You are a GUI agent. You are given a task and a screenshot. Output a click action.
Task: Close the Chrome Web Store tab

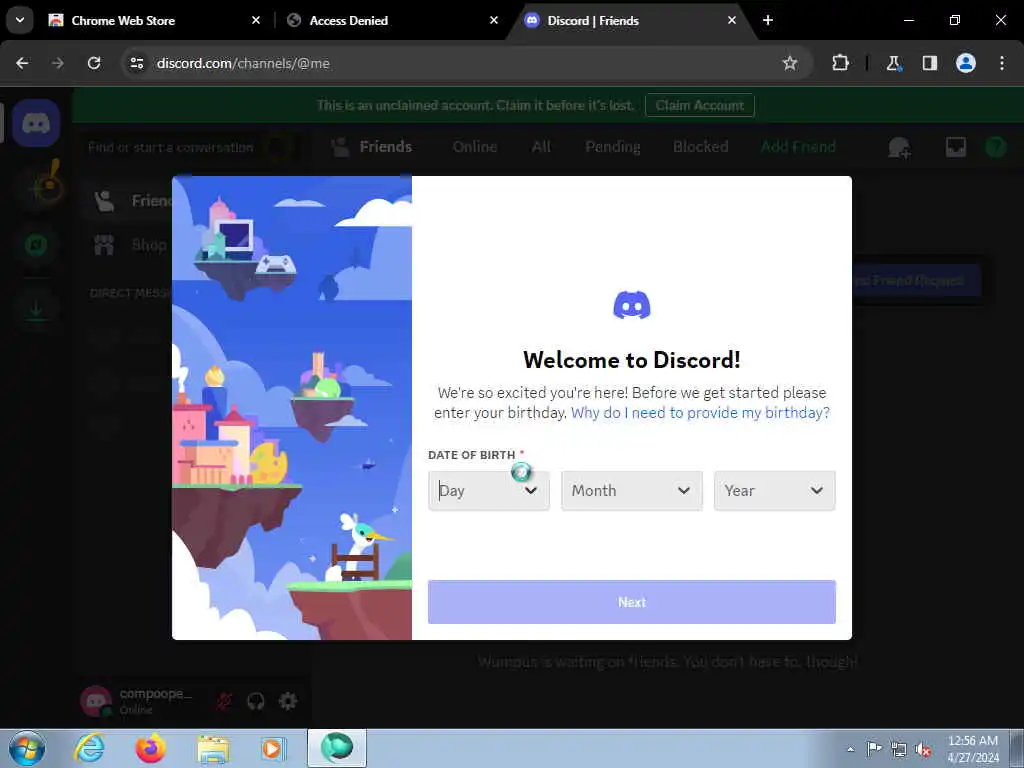[256, 20]
